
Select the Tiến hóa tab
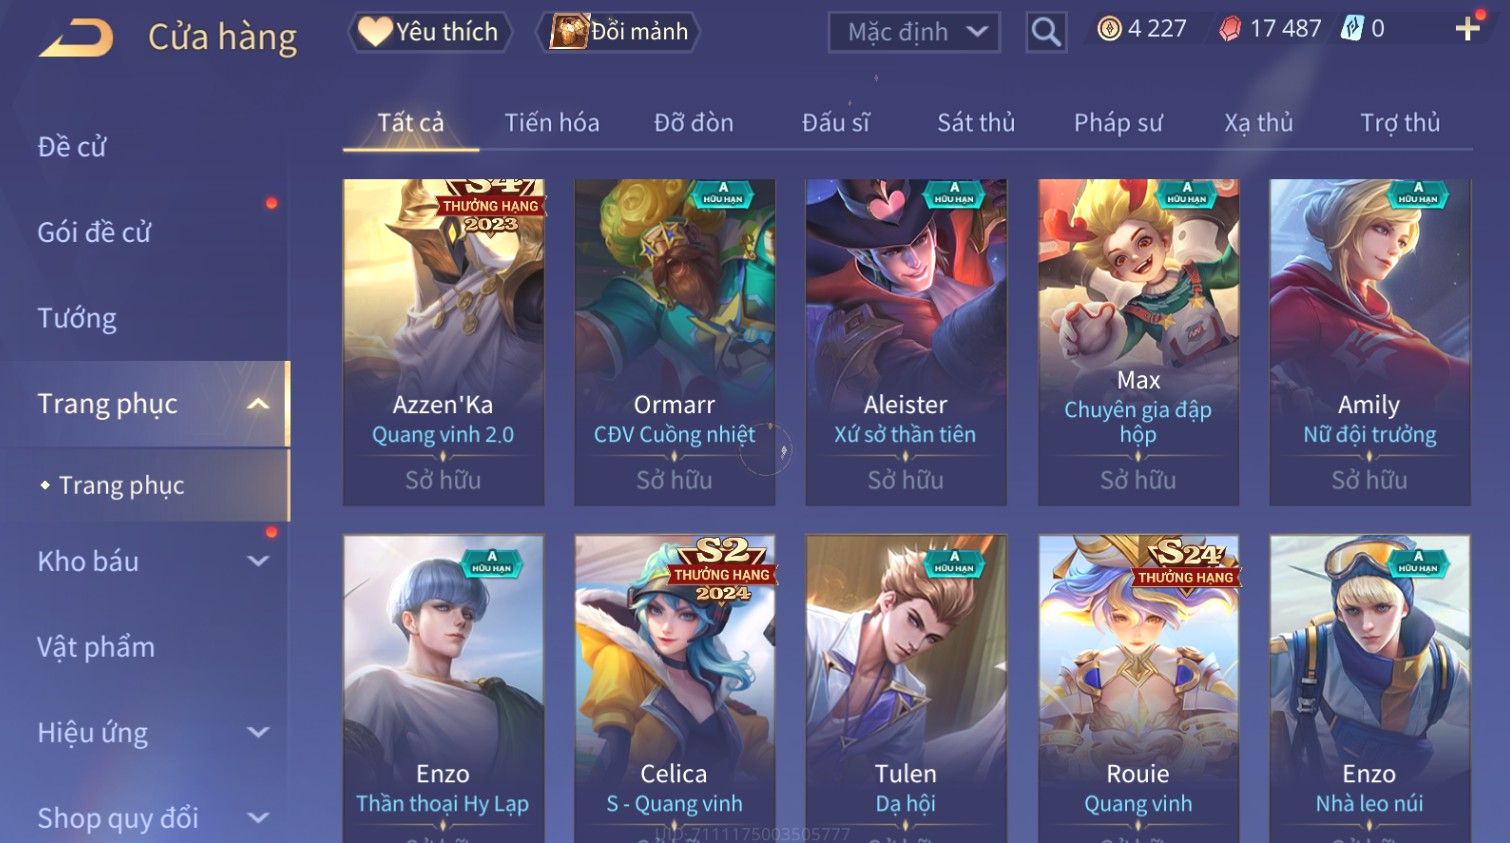tap(552, 123)
